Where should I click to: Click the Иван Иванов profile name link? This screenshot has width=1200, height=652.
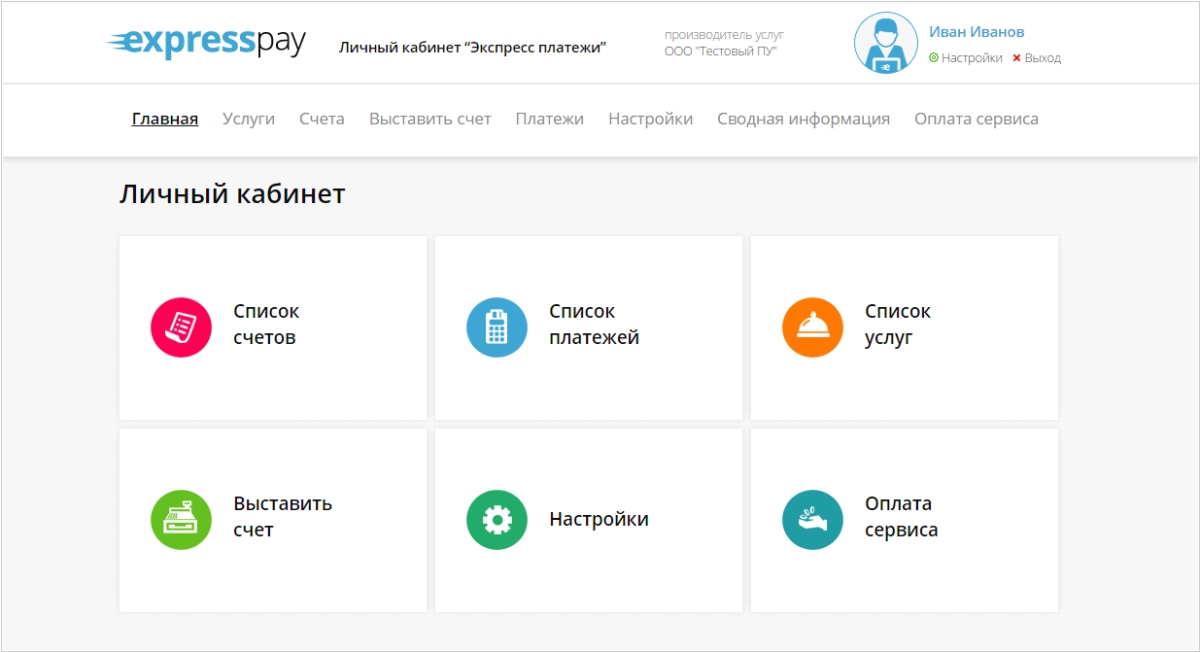pyautogui.click(x=976, y=32)
